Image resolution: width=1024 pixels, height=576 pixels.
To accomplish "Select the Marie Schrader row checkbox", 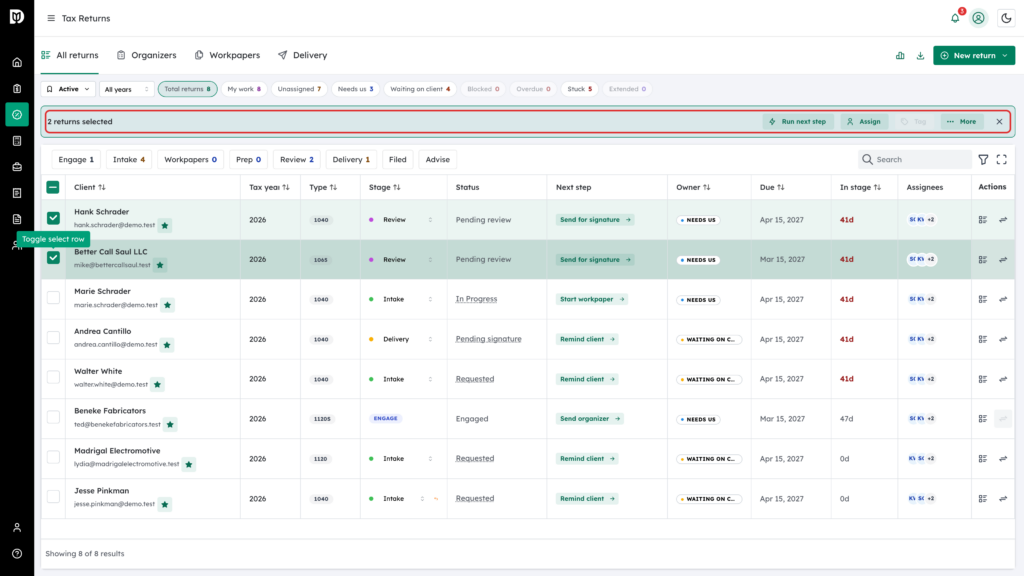I will [54, 298].
